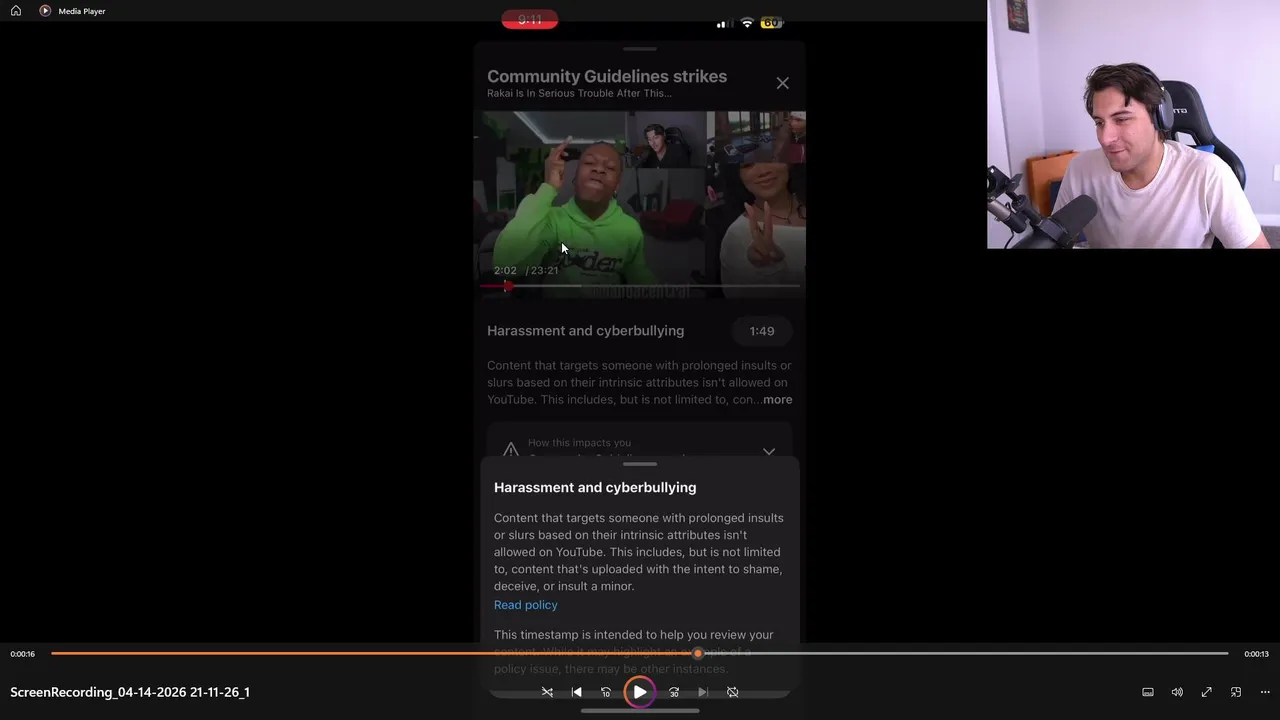Open the subtitles and captions menu
The width and height of the screenshot is (1280, 720).
click(1148, 692)
